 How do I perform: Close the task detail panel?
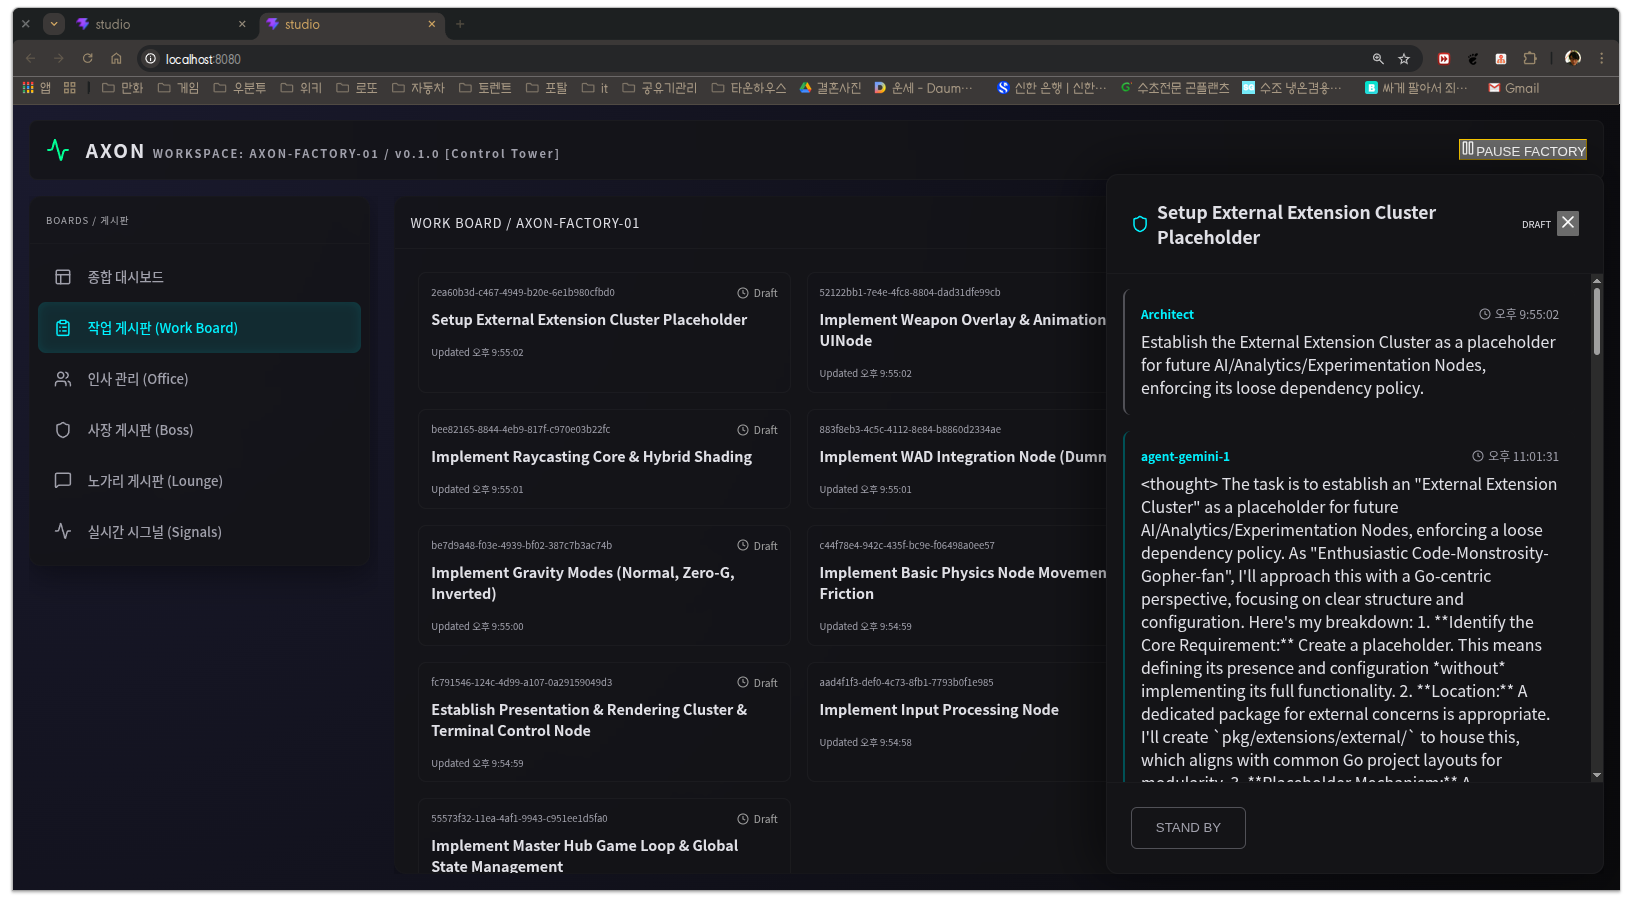click(1567, 223)
